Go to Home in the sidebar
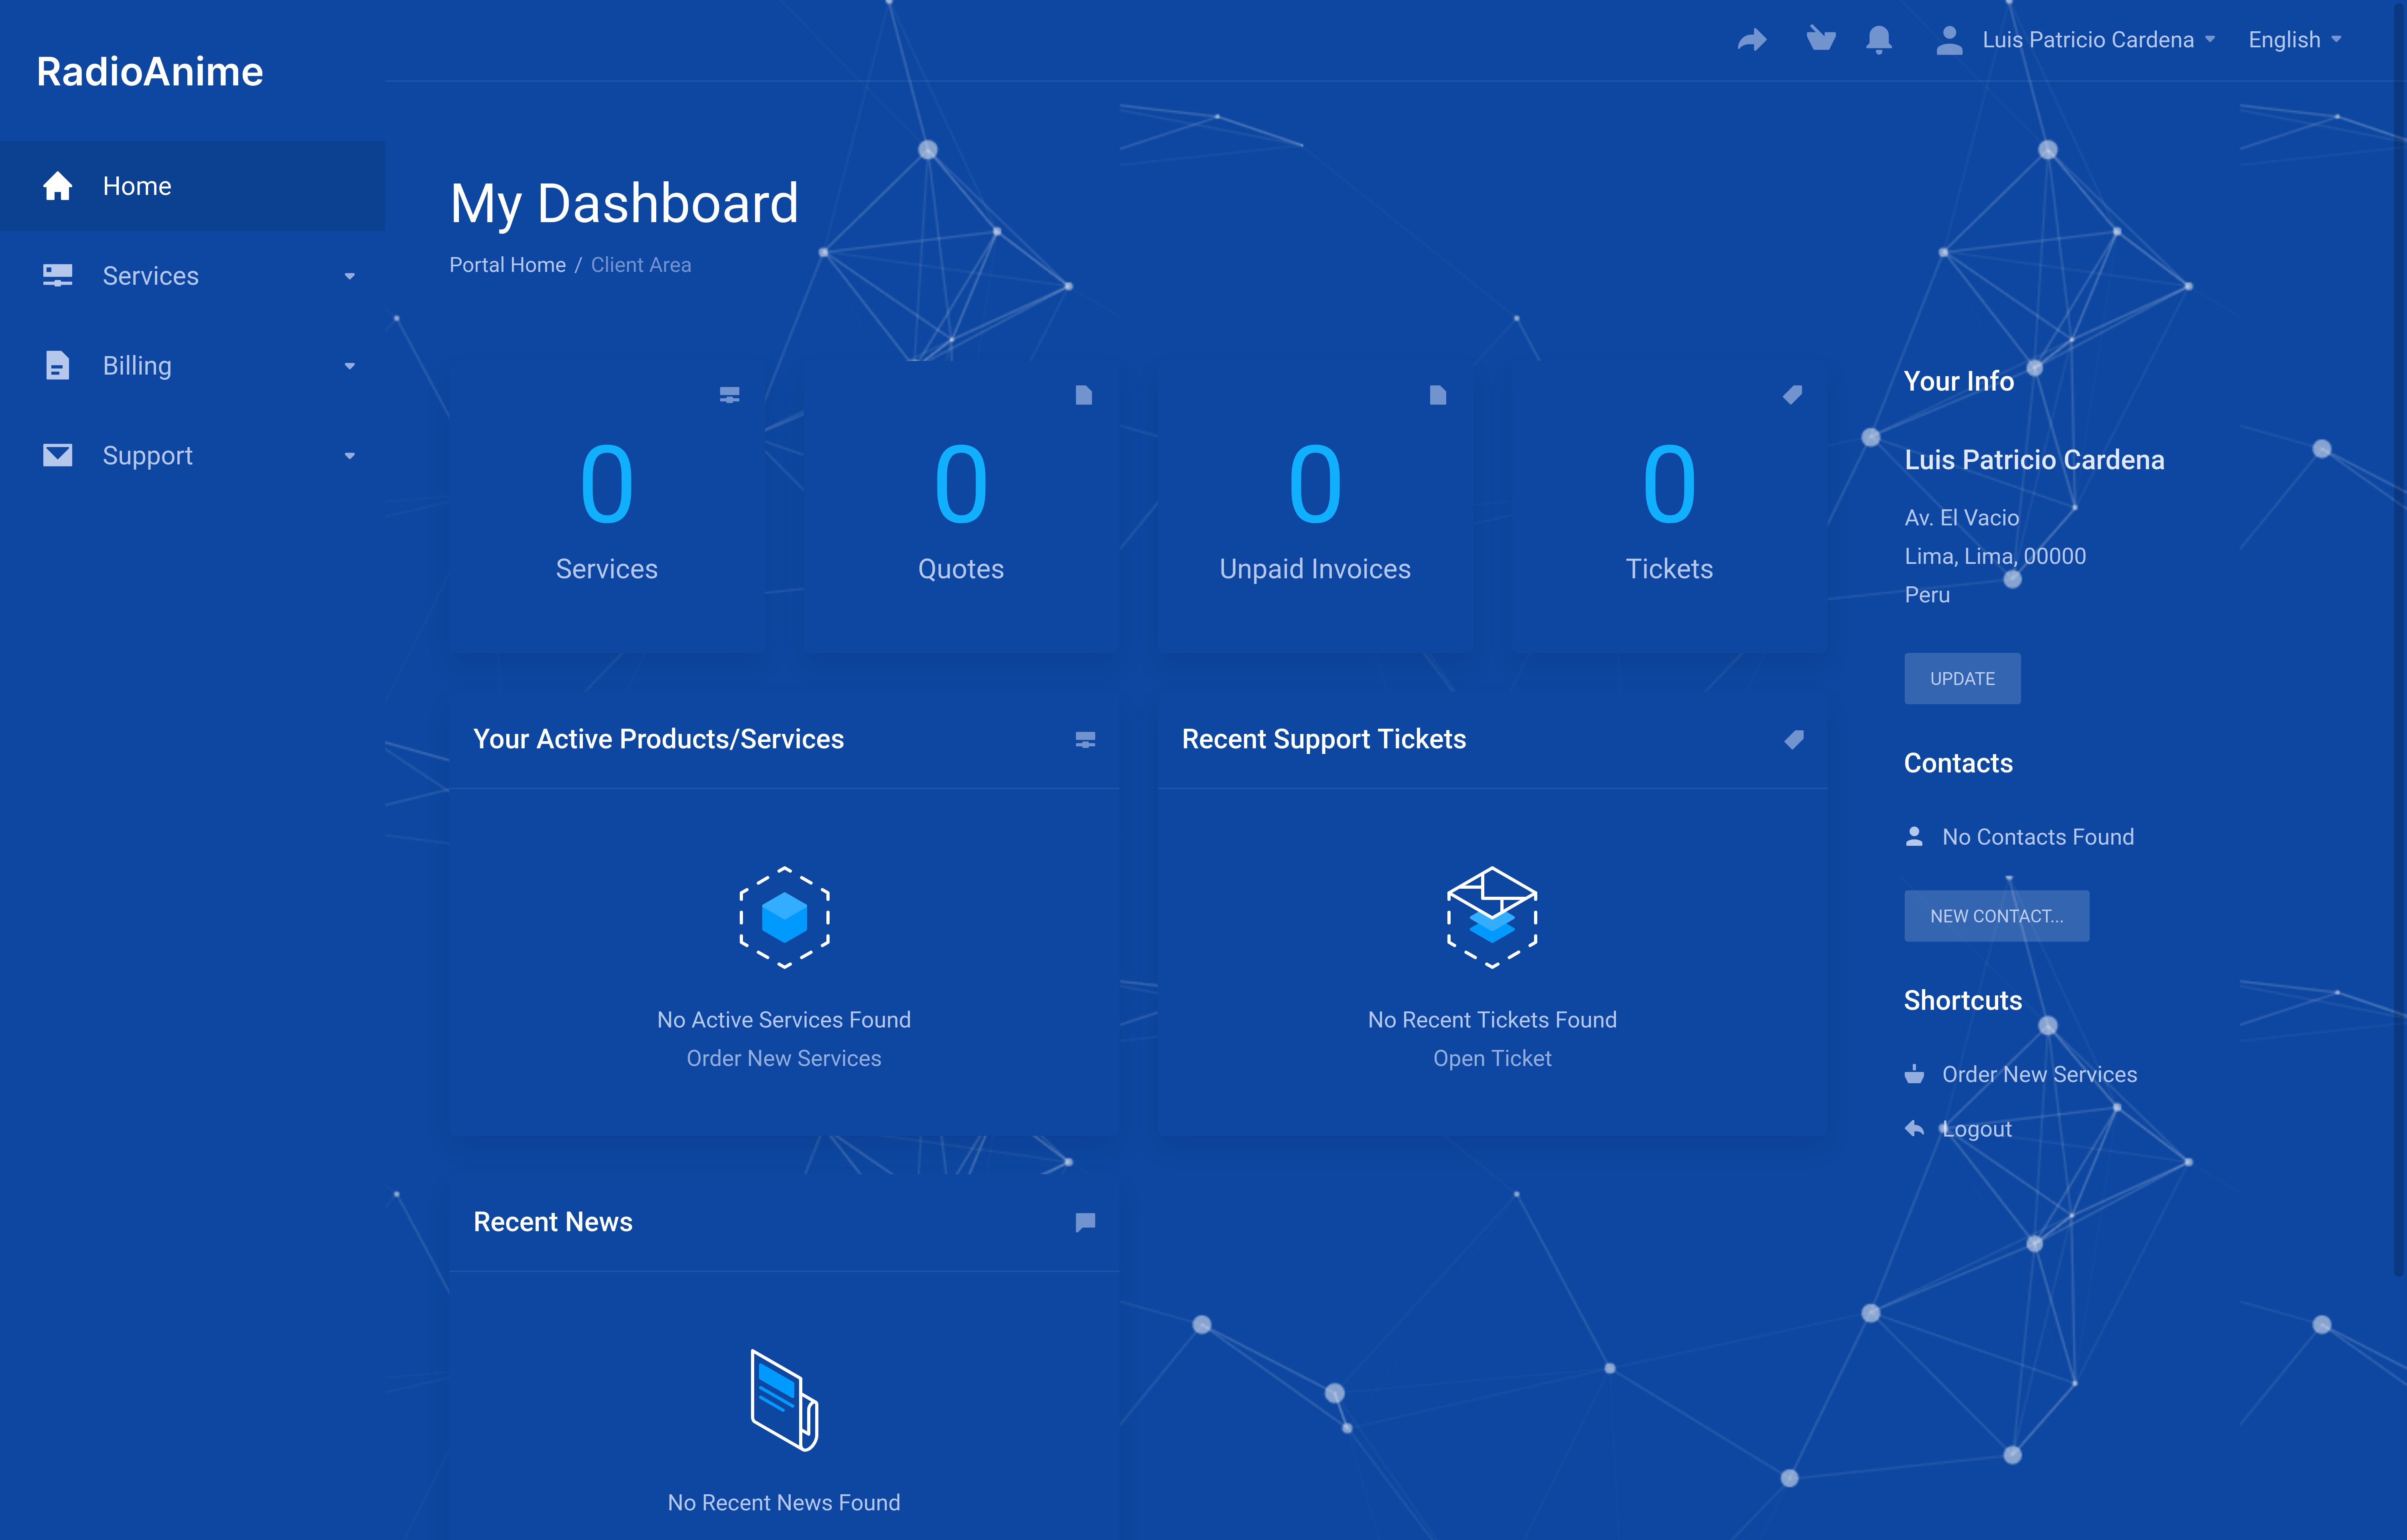This screenshot has width=2407, height=1540. point(192,186)
